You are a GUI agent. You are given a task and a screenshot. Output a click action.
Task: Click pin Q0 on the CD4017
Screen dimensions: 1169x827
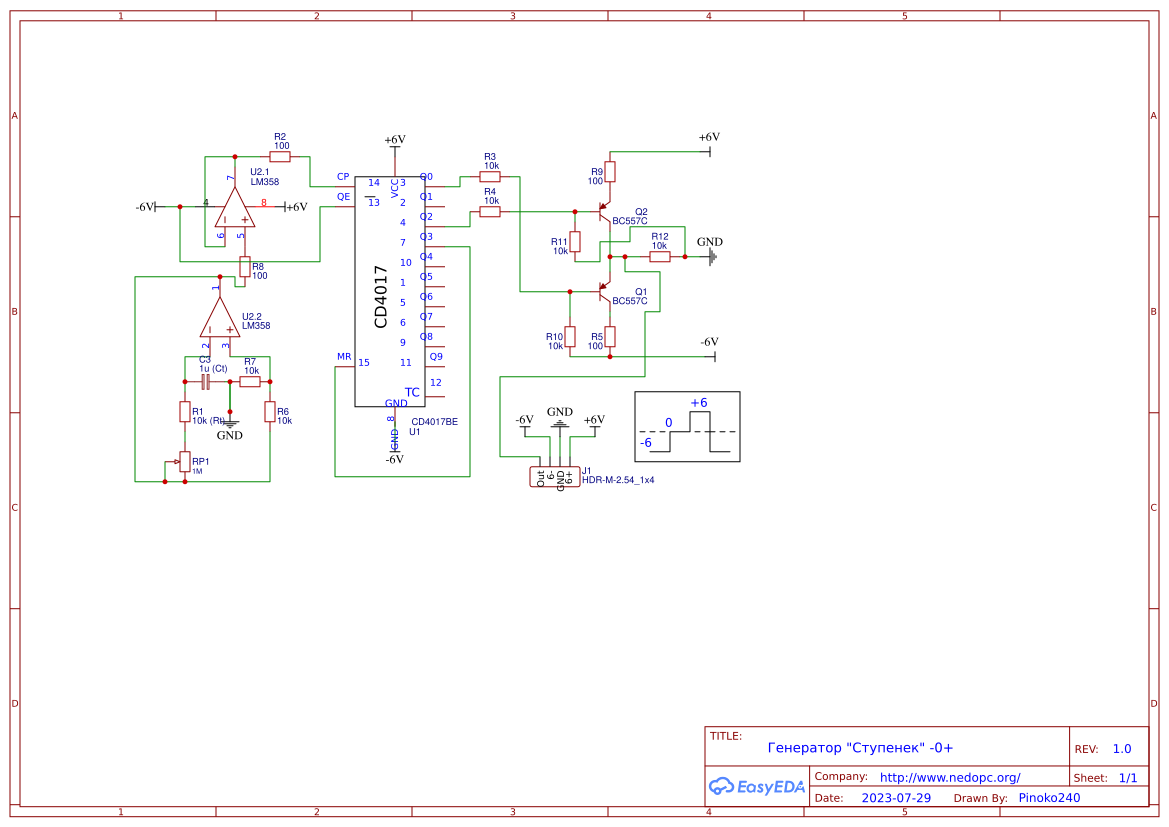pos(432,178)
